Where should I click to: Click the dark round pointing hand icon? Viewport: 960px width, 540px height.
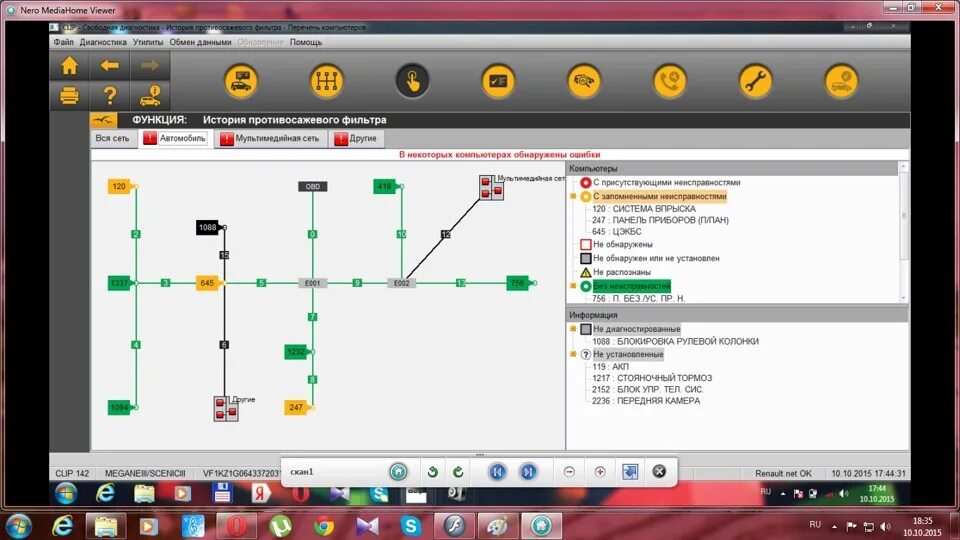tap(412, 81)
